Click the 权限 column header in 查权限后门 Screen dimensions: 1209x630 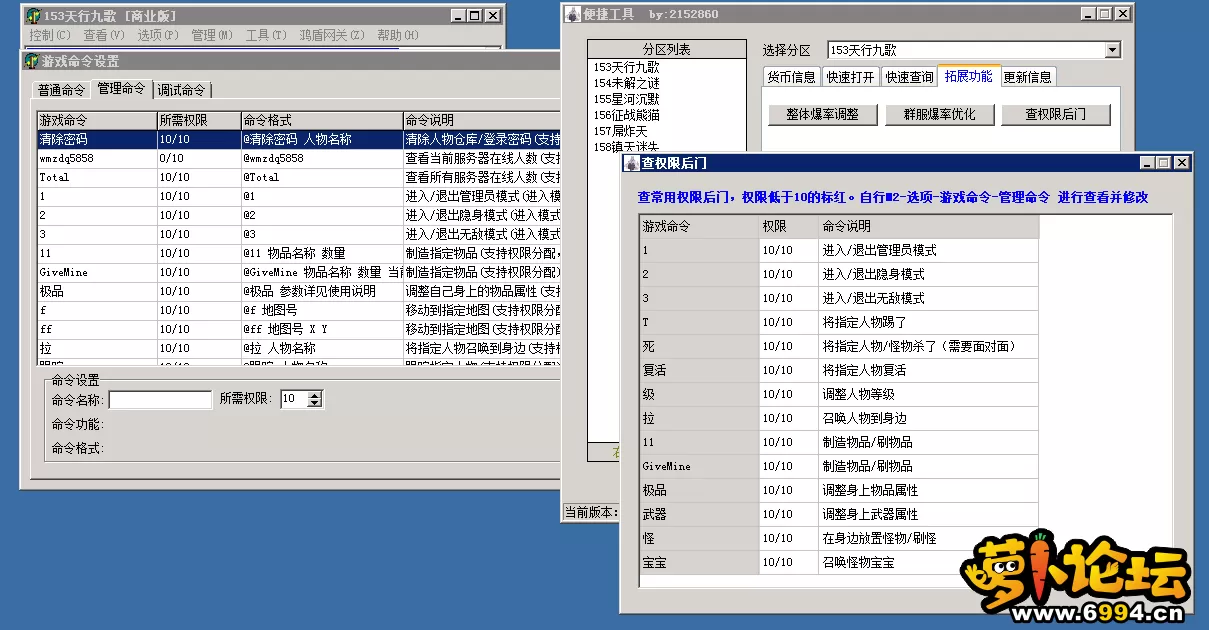click(788, 226)
